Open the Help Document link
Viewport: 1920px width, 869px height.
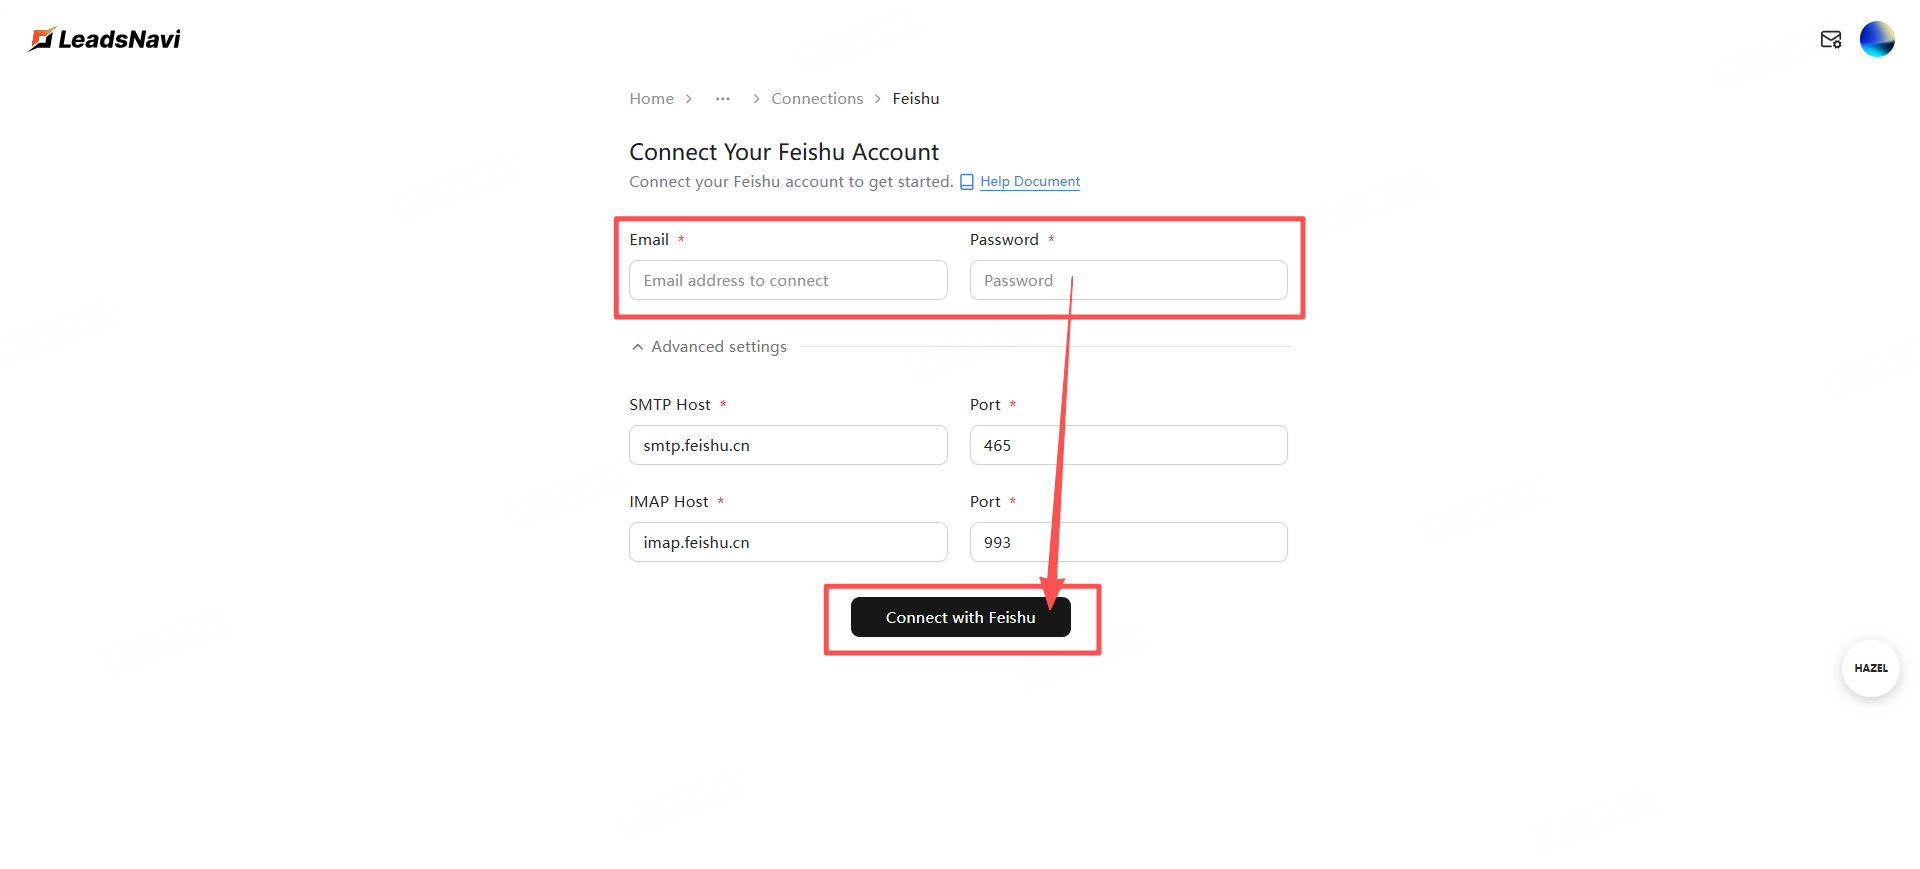click(x=1030, y=182)
